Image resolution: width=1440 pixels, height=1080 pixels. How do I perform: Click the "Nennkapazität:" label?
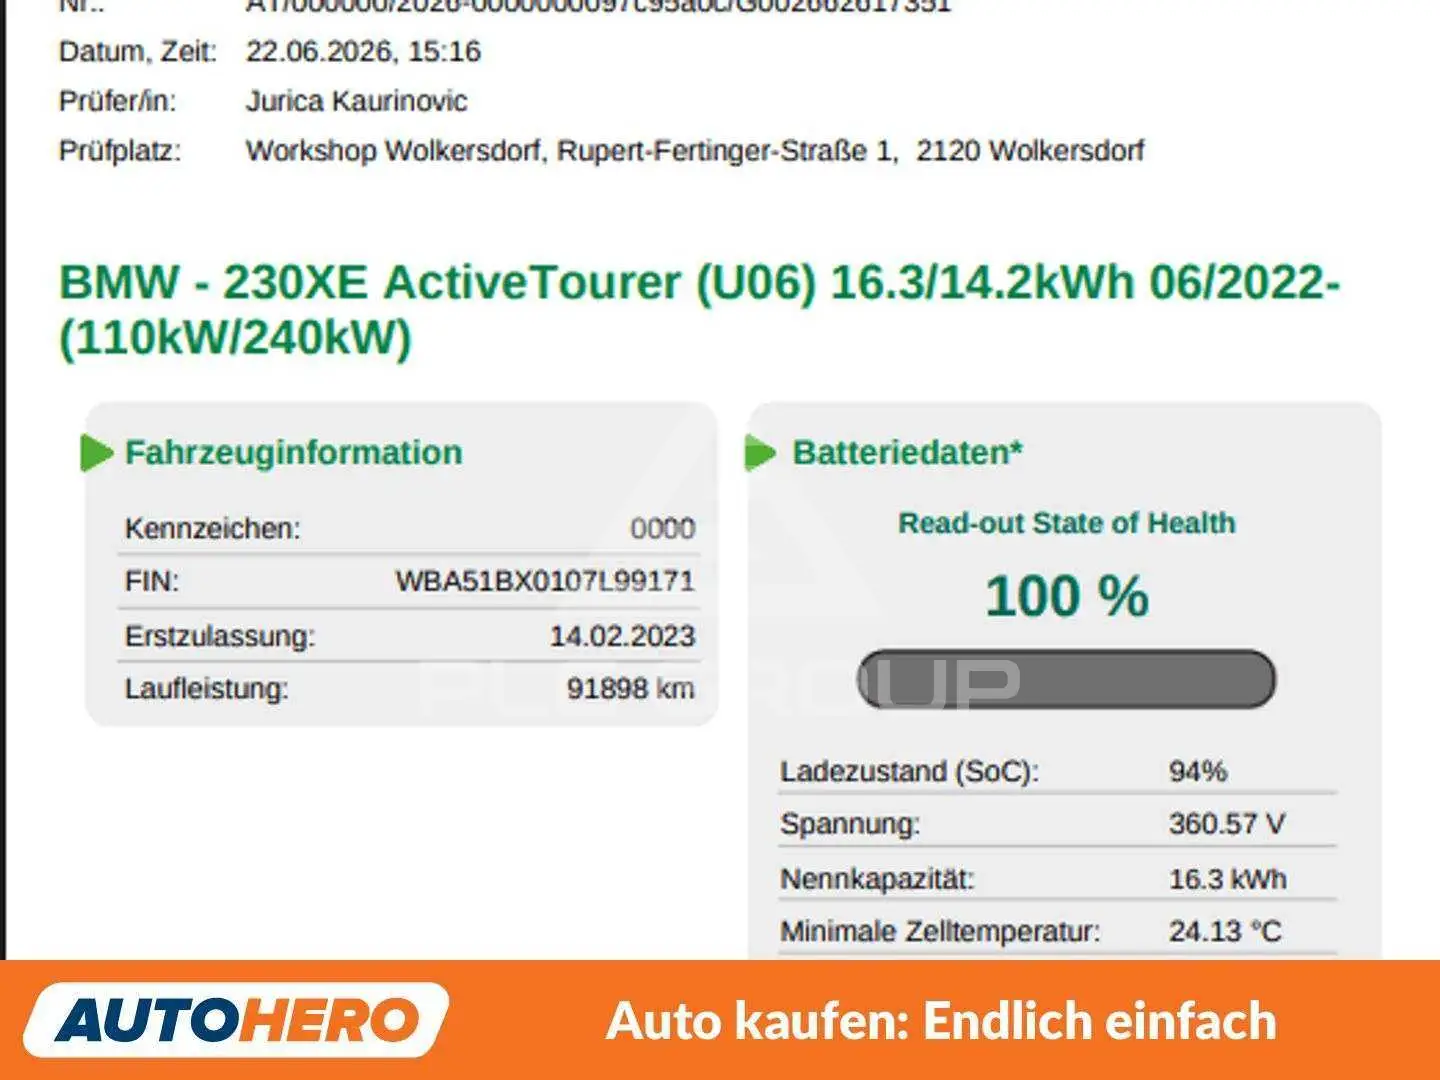(x=877, y=879)
